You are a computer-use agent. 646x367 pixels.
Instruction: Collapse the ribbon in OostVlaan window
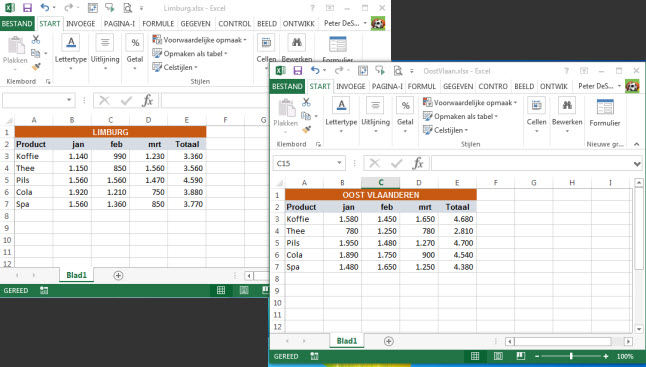point(637,144)
